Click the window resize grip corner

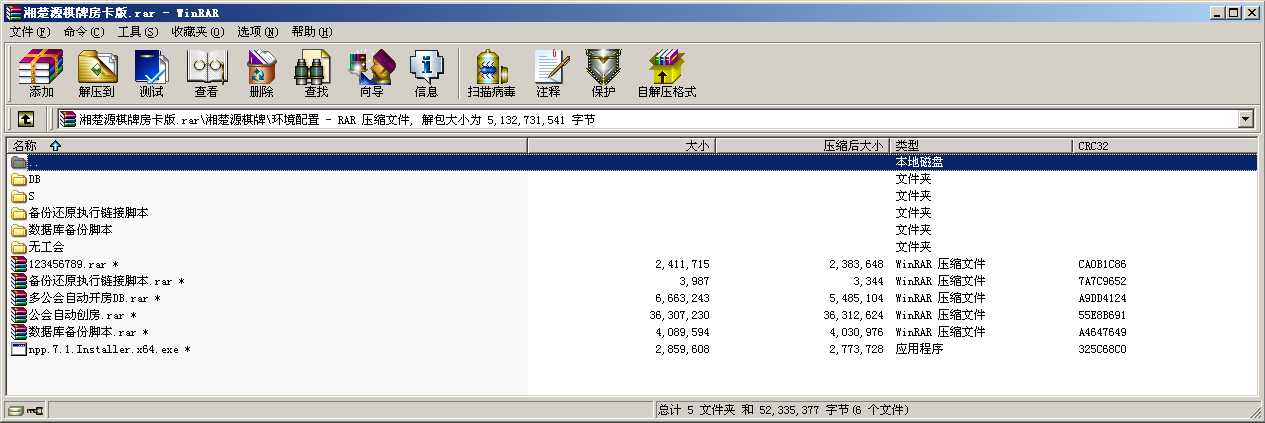(1255, 413)
